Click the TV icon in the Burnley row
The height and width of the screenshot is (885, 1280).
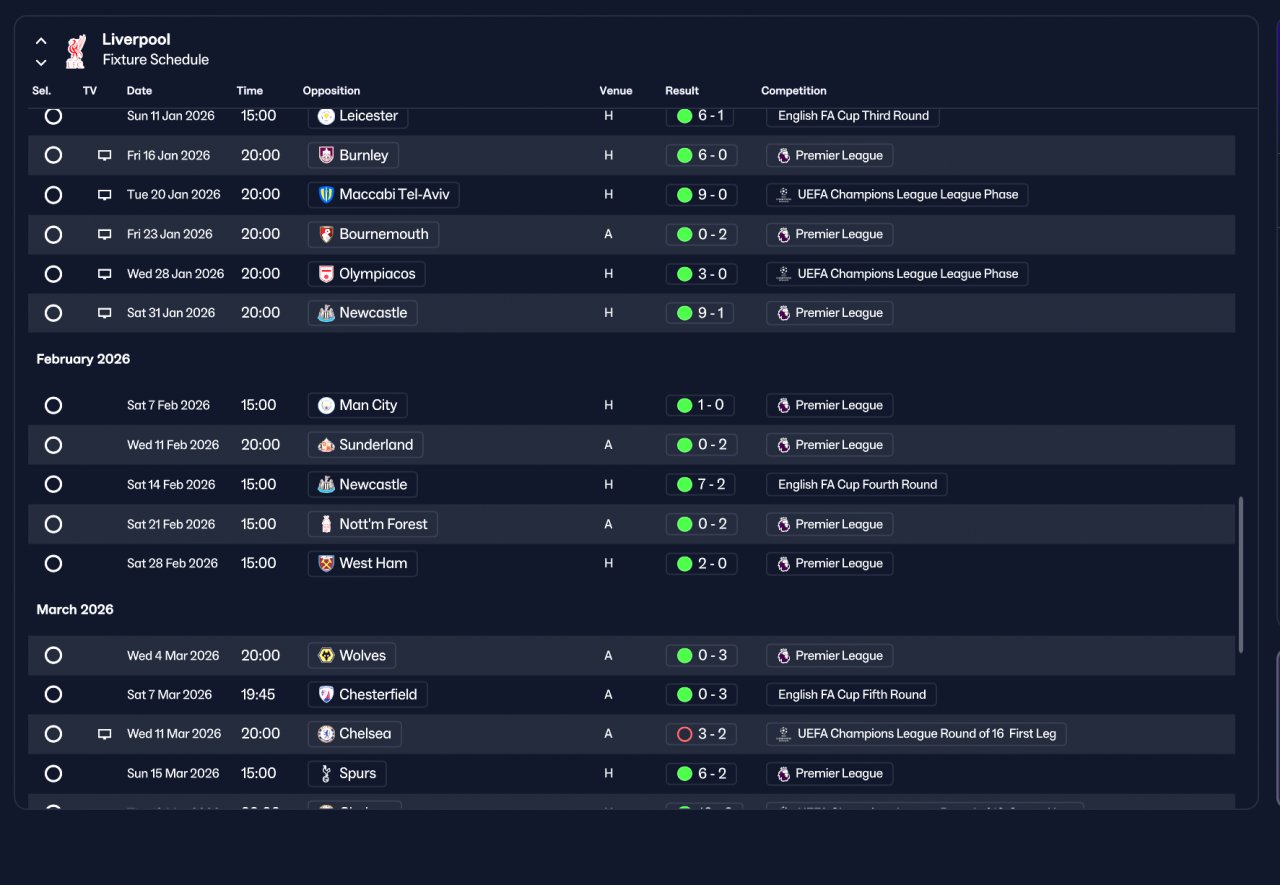pyautogui.click(x=104, y=156)
